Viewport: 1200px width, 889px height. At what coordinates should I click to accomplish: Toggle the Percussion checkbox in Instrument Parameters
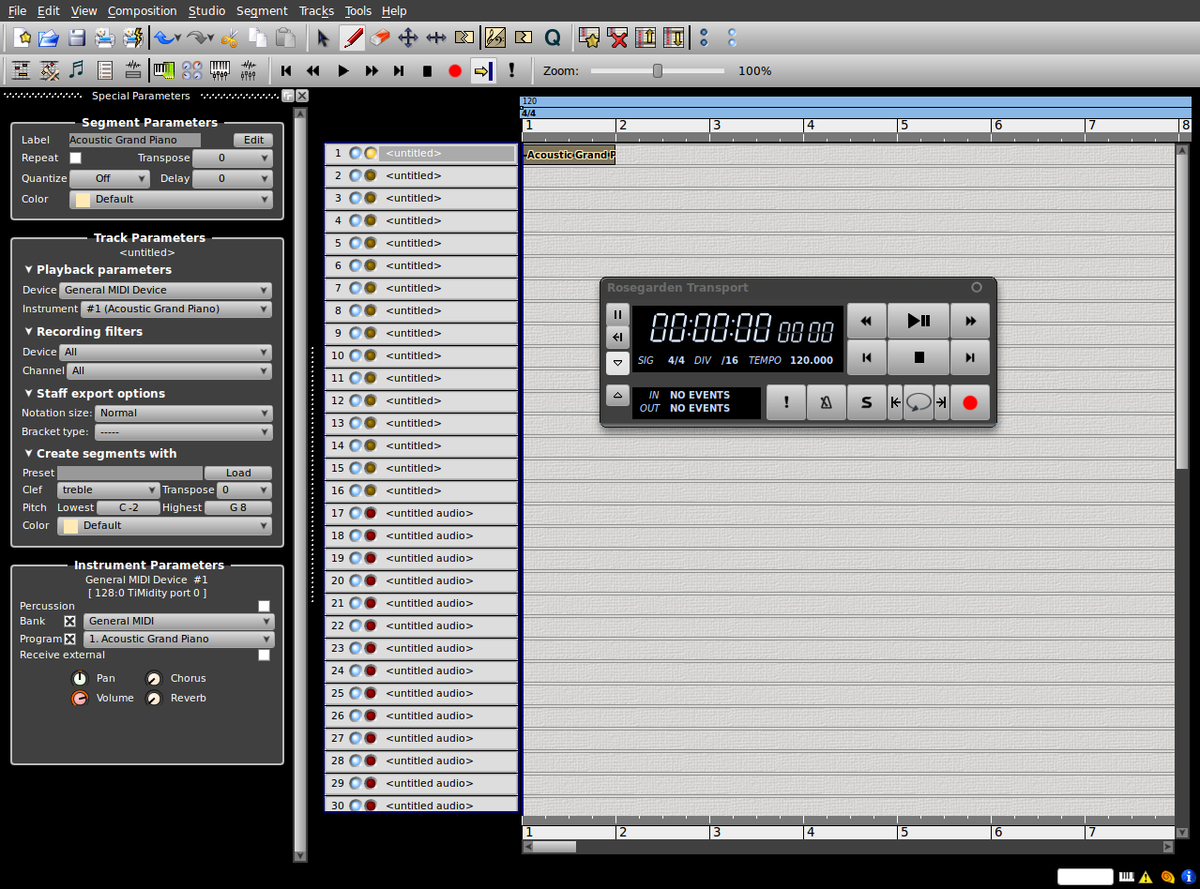point(264,605)
